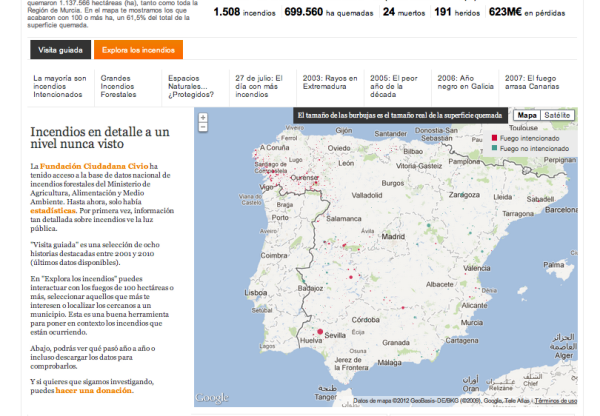The image size is (600, 416).
Task: Open 'Términos de uso' link on map
Action: tap(556, 401)
